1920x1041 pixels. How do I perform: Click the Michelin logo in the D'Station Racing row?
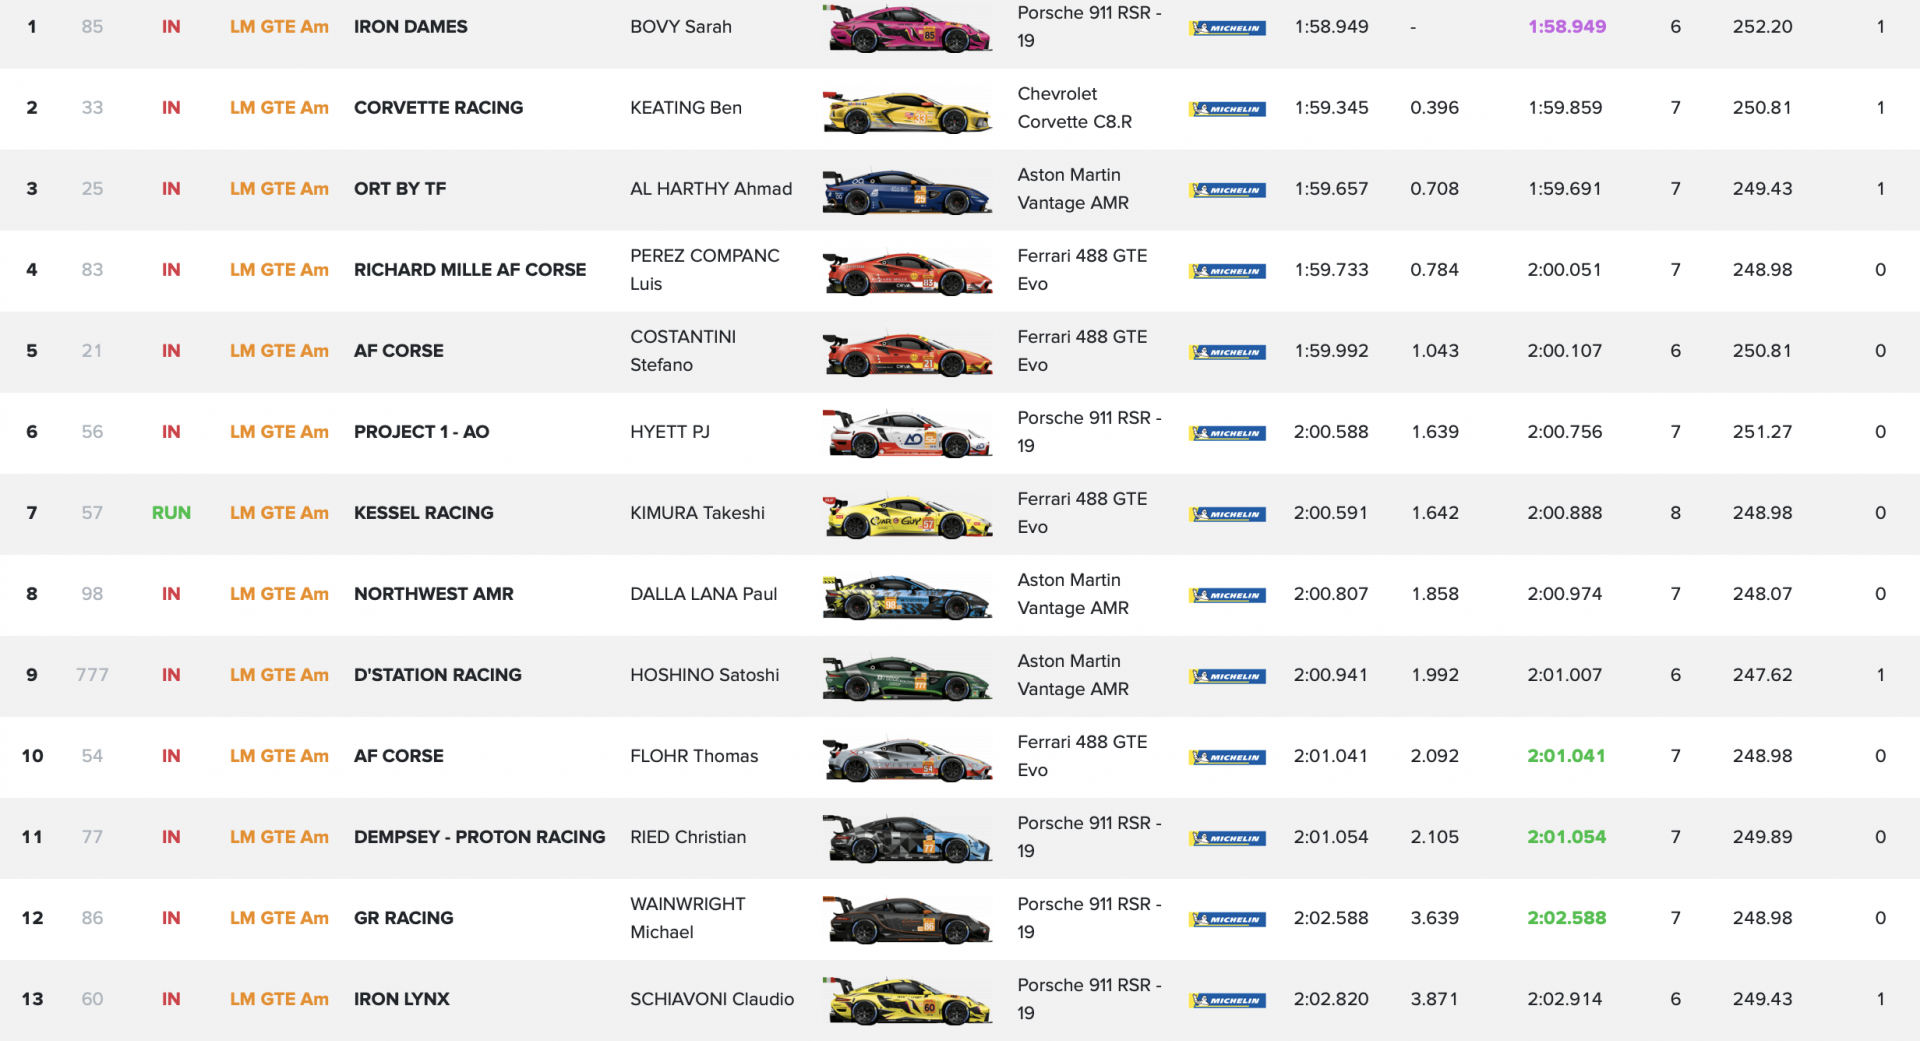pyautogui.click(x=1228, y=676)
